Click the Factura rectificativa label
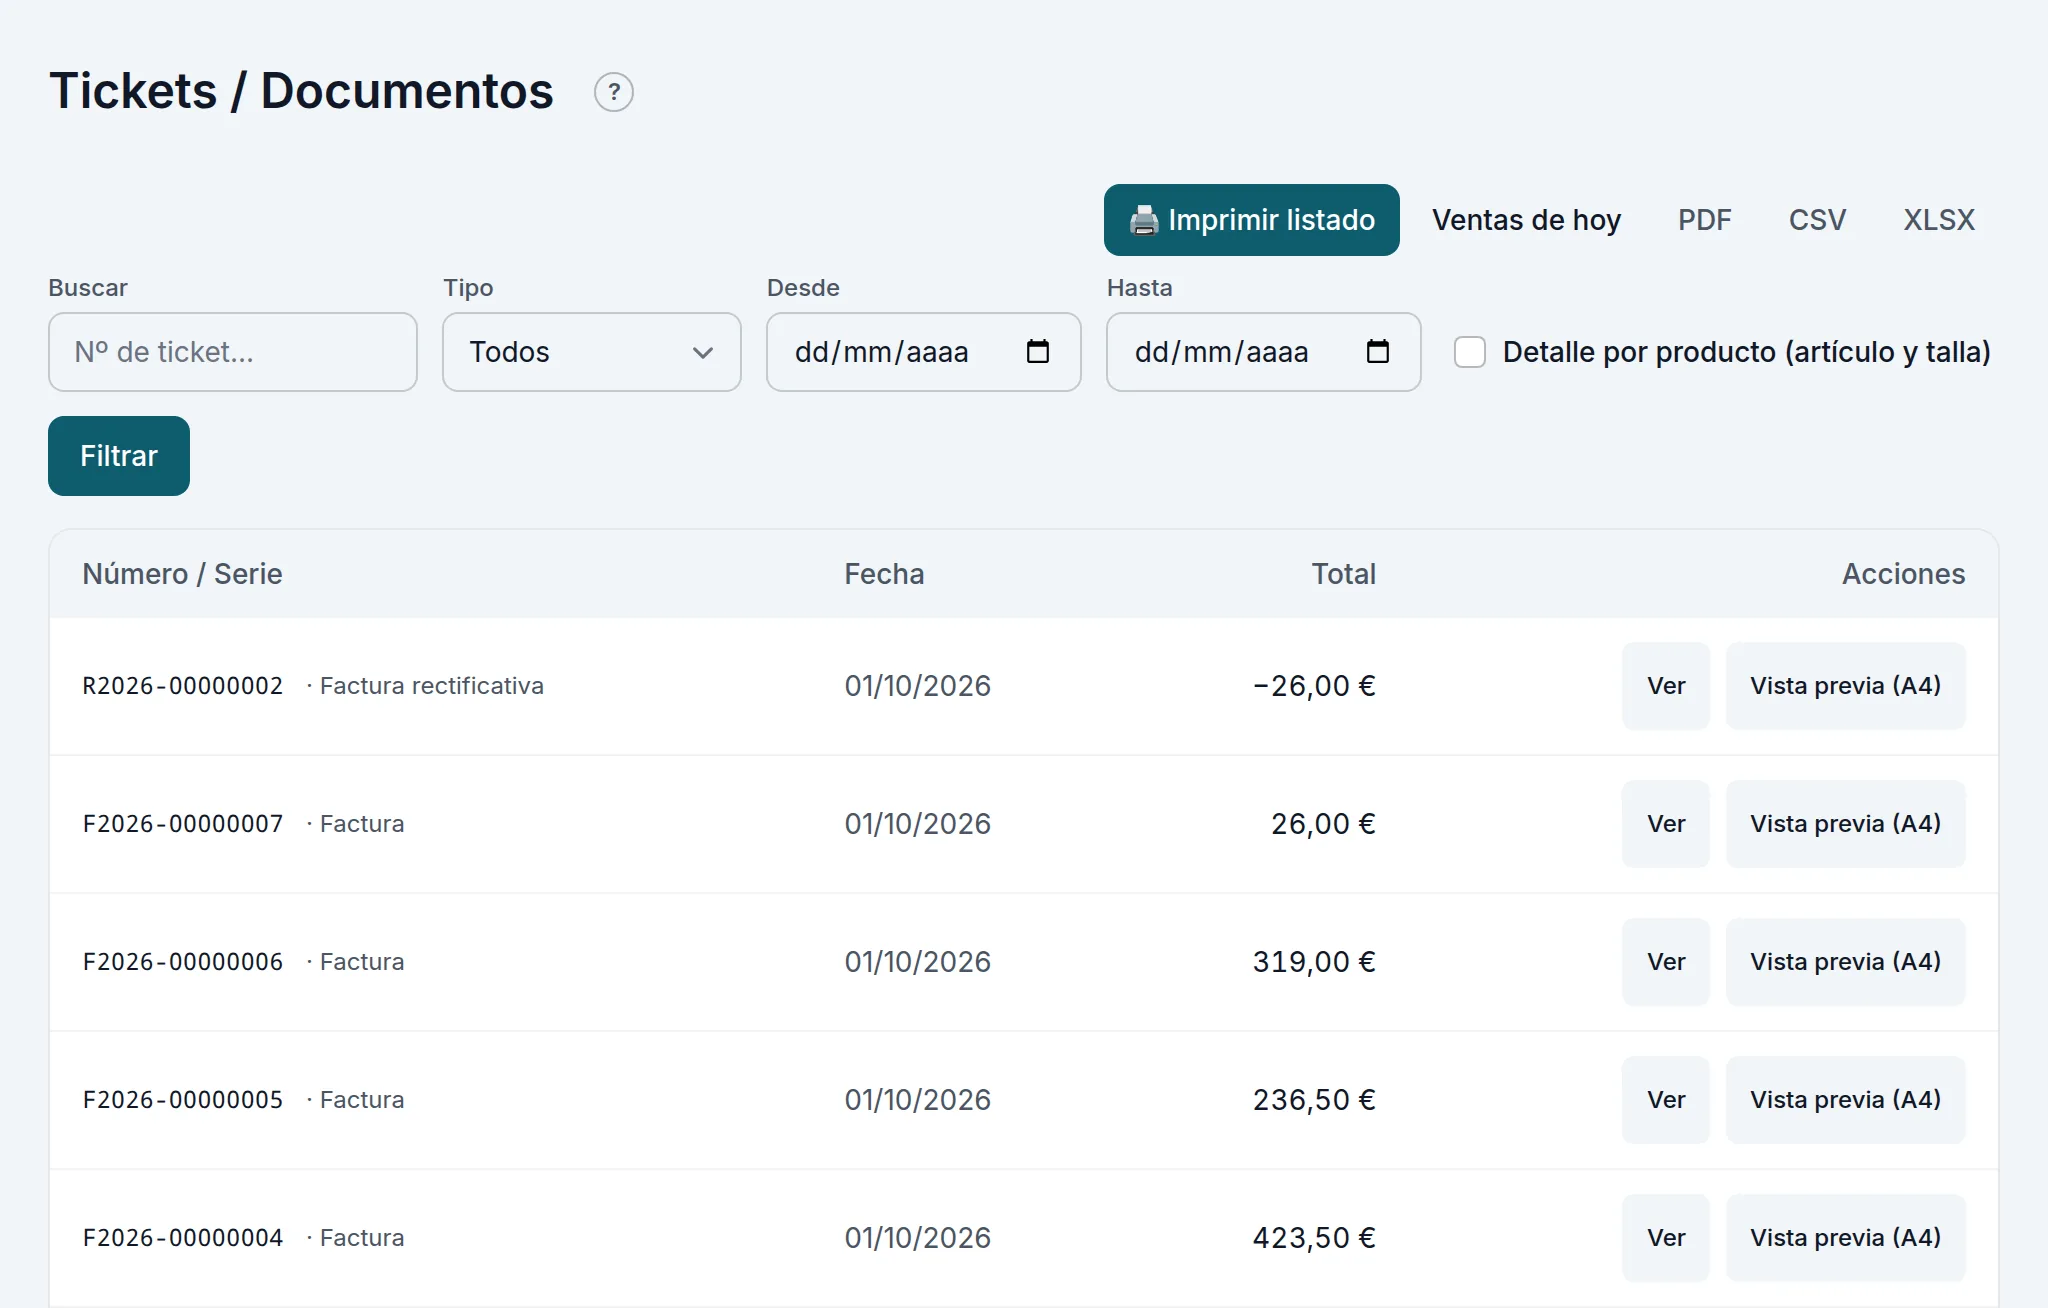This screenshot has height=1308, width=2048. point(432,686)
